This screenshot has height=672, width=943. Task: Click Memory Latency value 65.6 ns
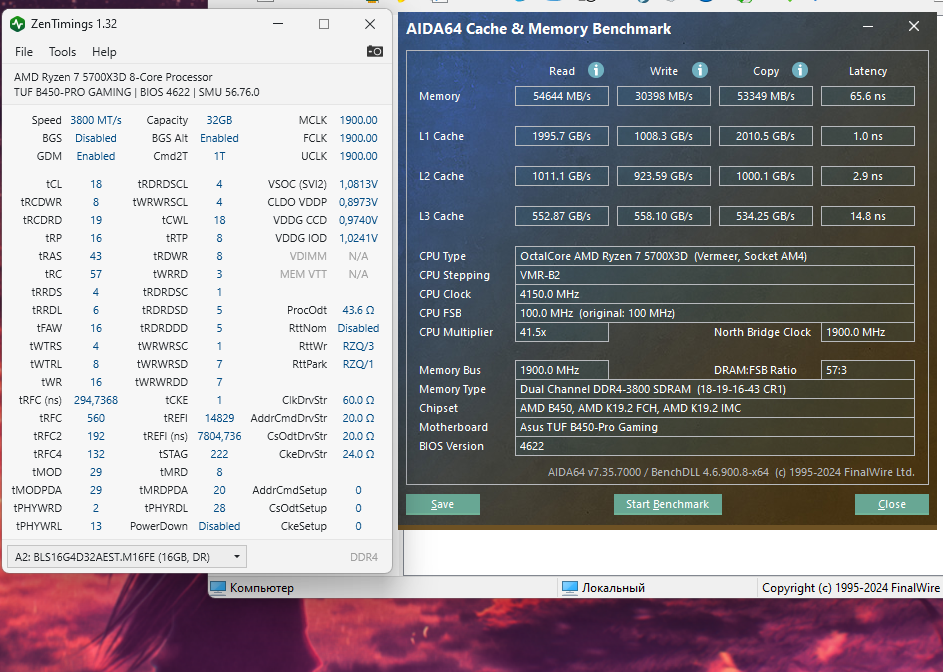[x=868, y=96]
